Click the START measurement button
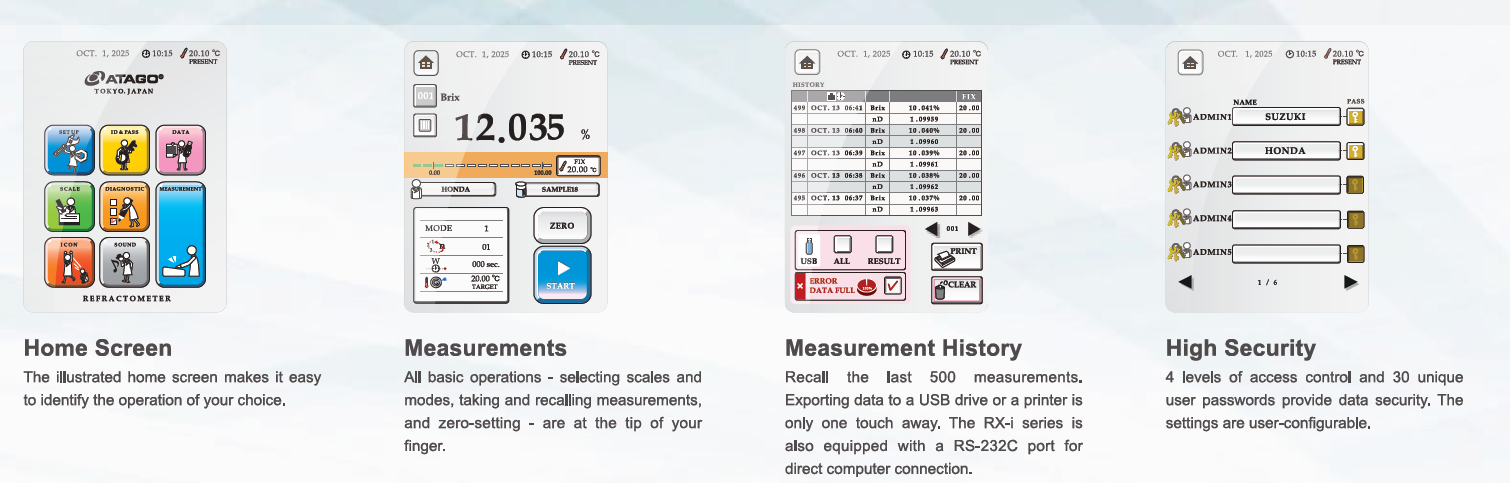Screen dimensions: 1510x483 [562, 275]
